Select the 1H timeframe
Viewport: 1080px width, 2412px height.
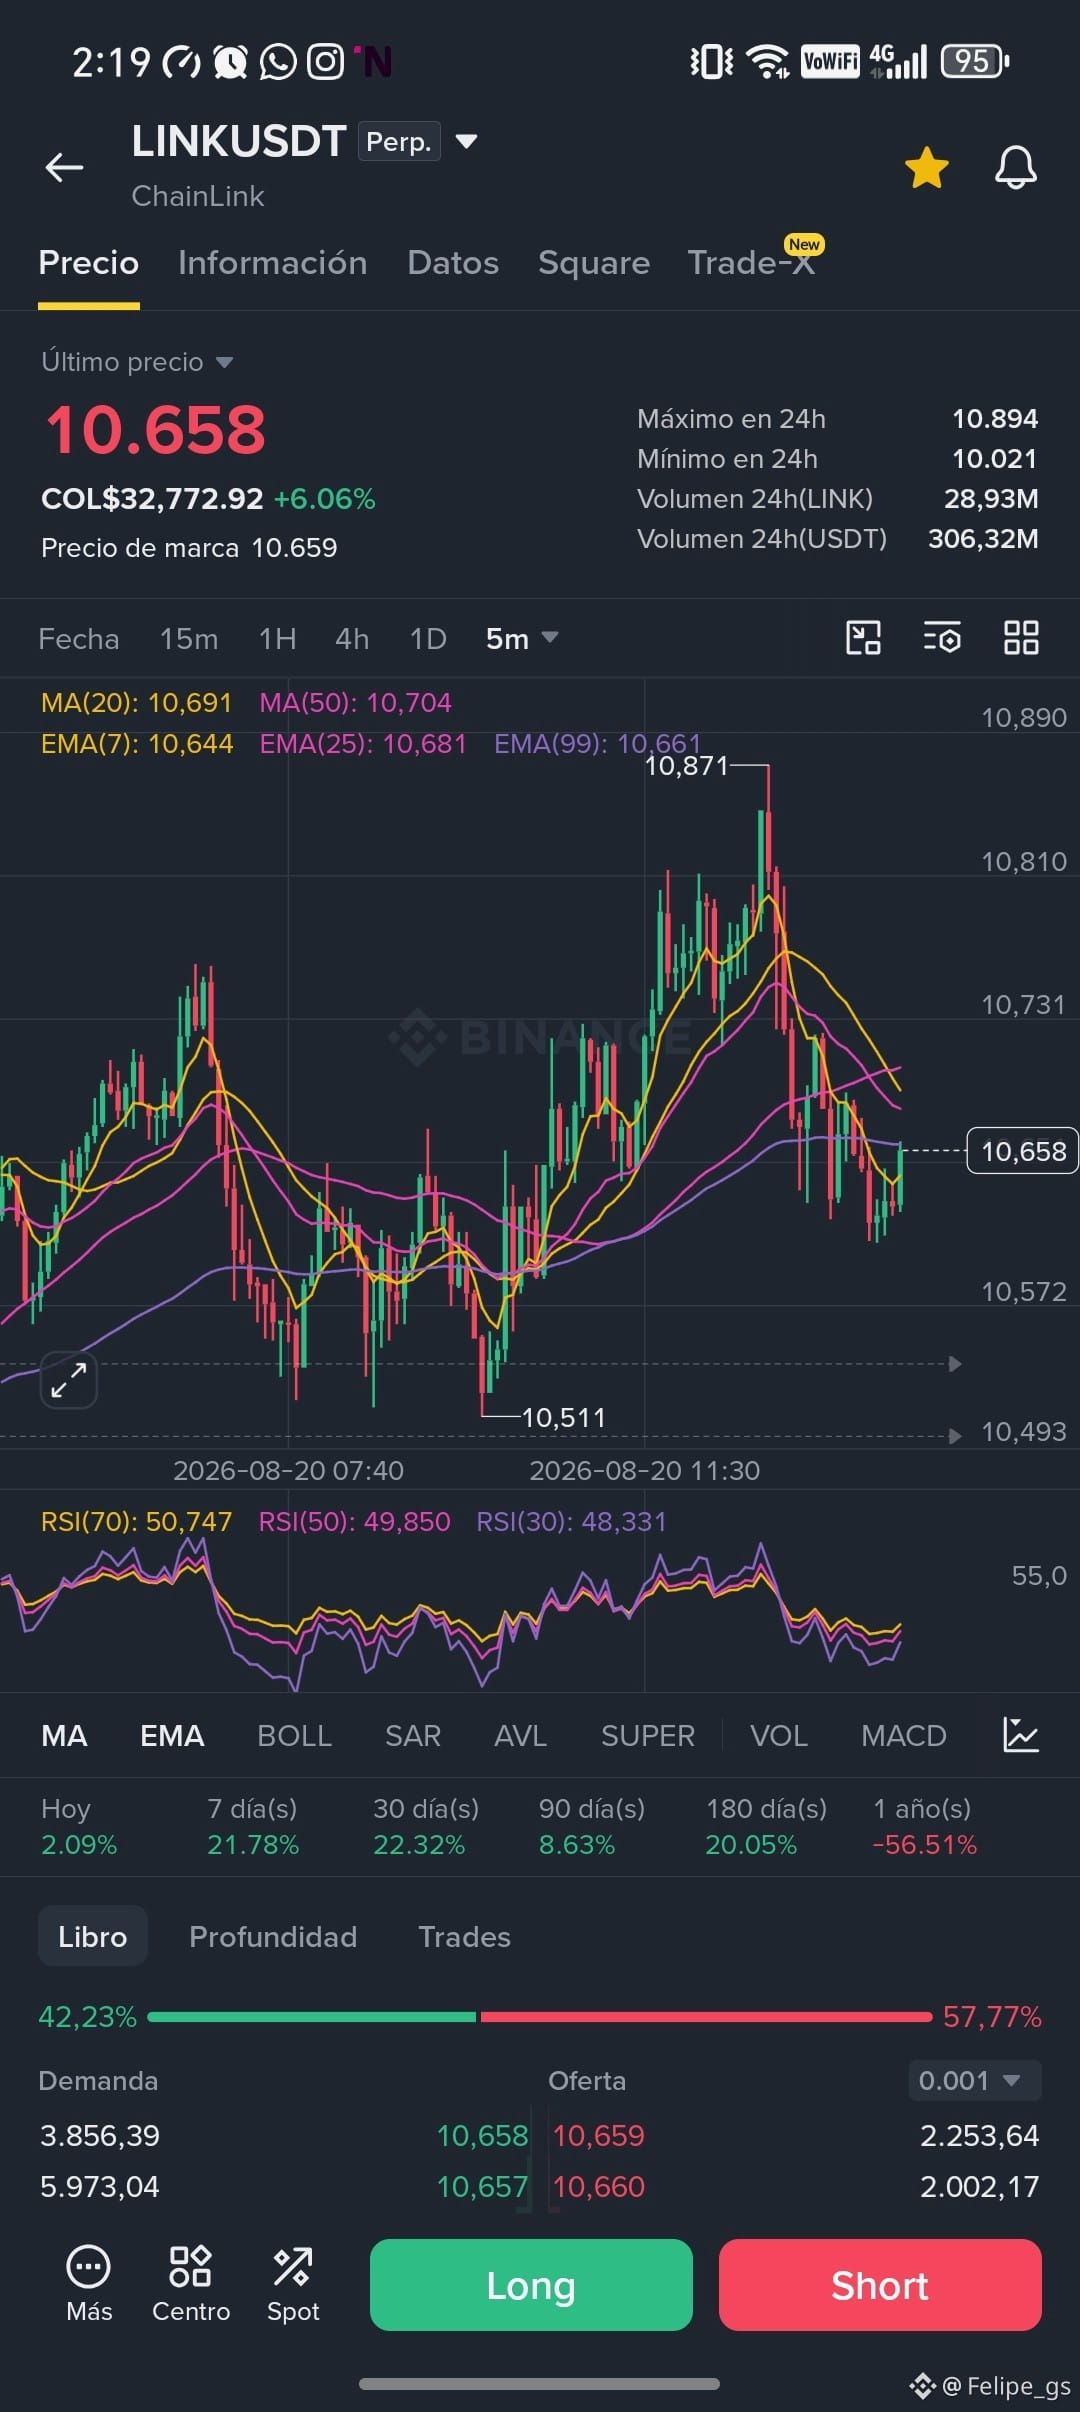(277, 639)
